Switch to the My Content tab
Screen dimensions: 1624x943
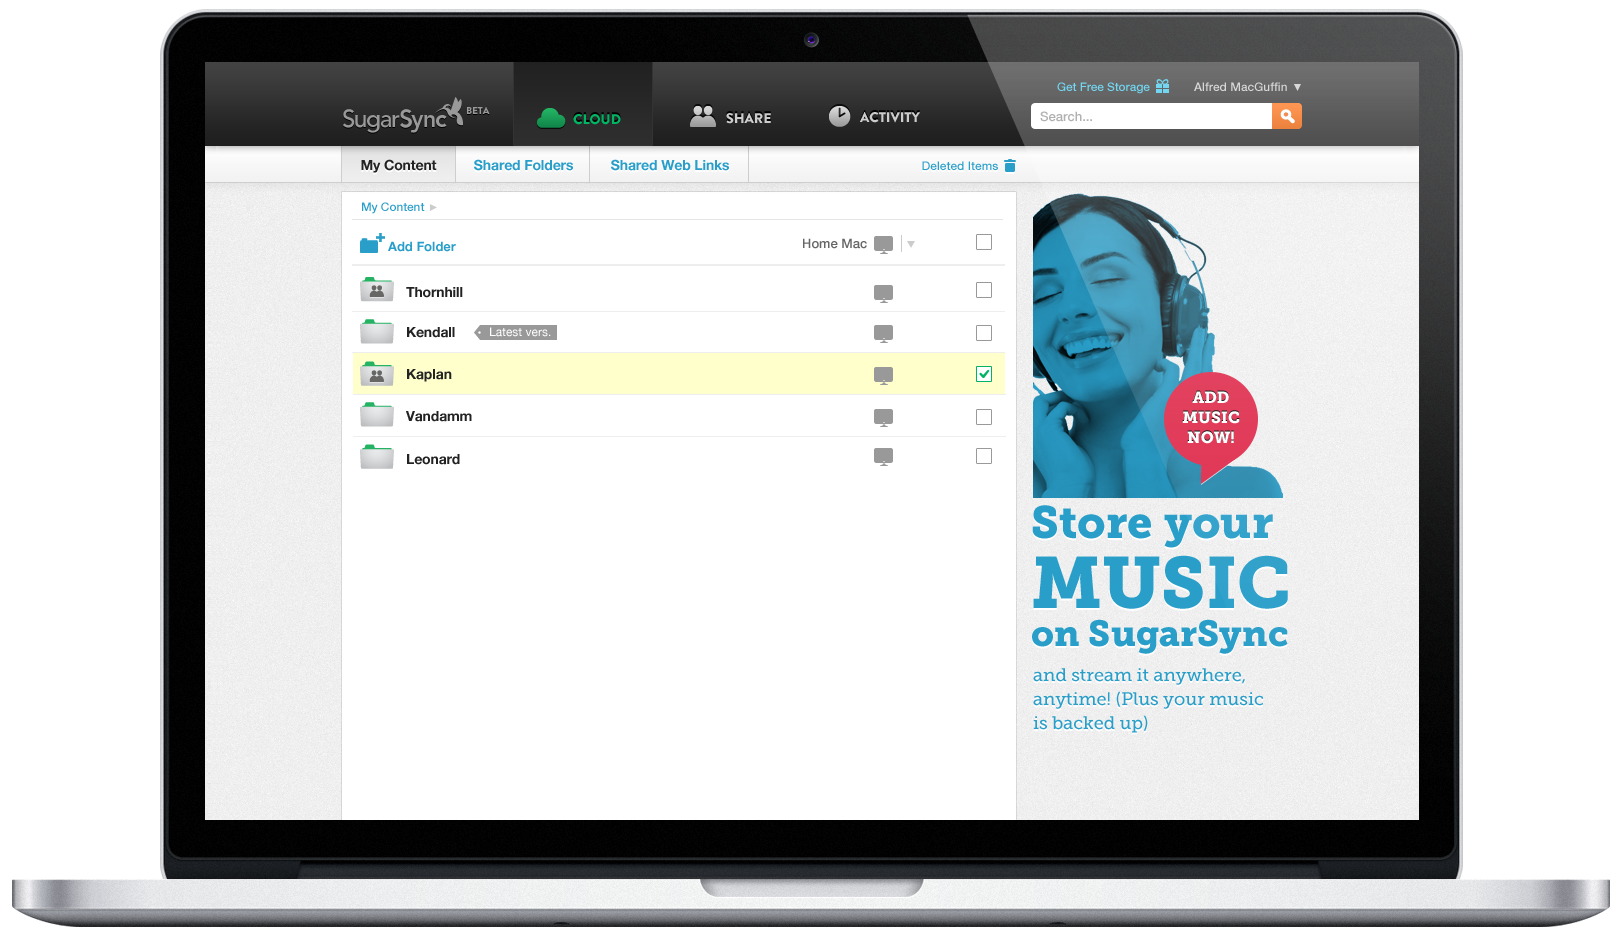[x=398, y=165]
